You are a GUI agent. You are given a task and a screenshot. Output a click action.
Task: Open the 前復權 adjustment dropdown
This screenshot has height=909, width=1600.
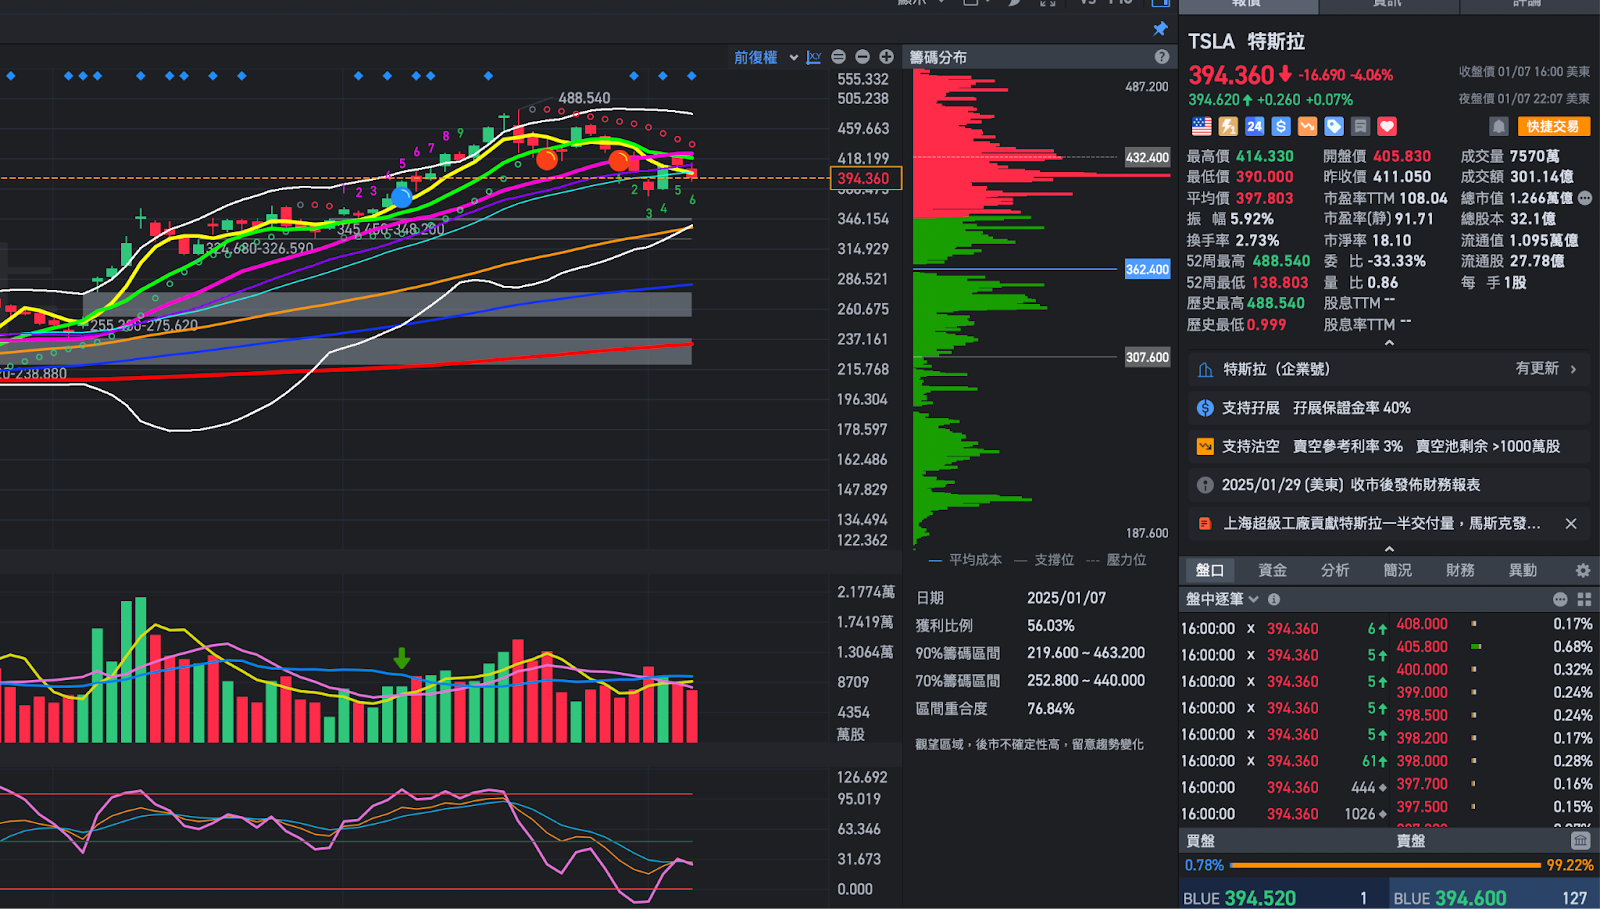[766, 57]
